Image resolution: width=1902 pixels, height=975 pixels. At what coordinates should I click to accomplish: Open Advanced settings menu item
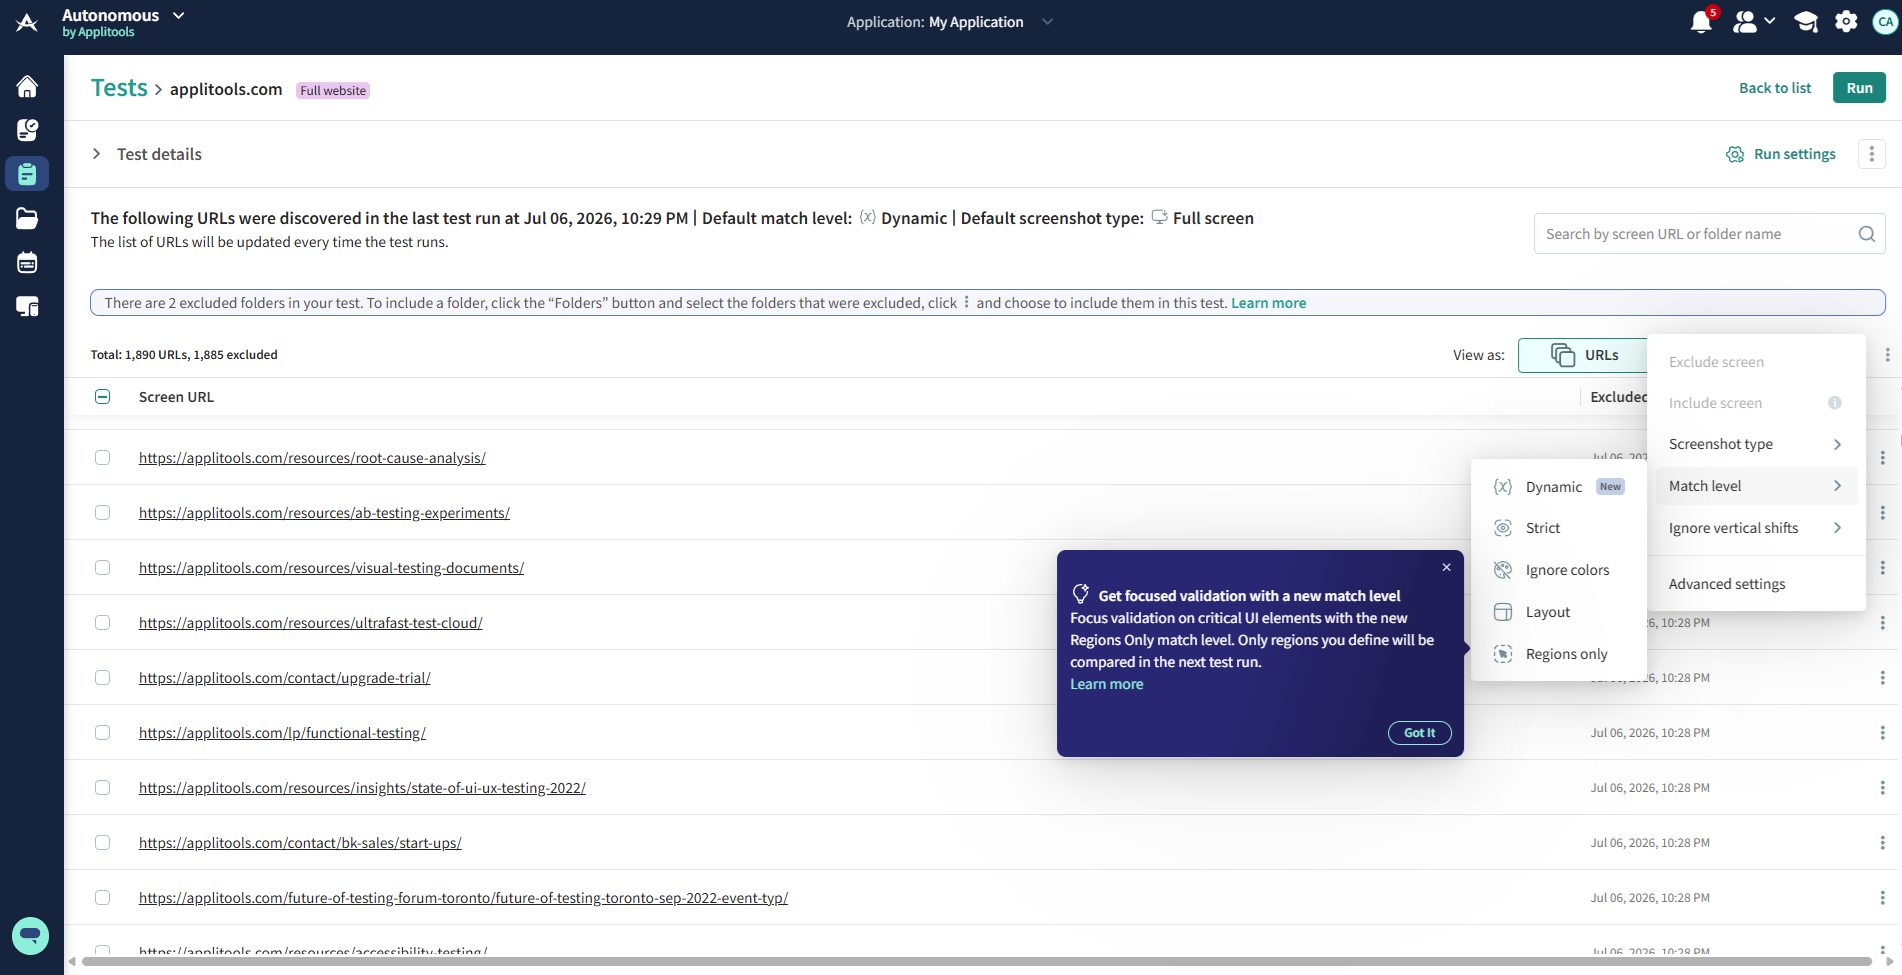point(1756,584)
